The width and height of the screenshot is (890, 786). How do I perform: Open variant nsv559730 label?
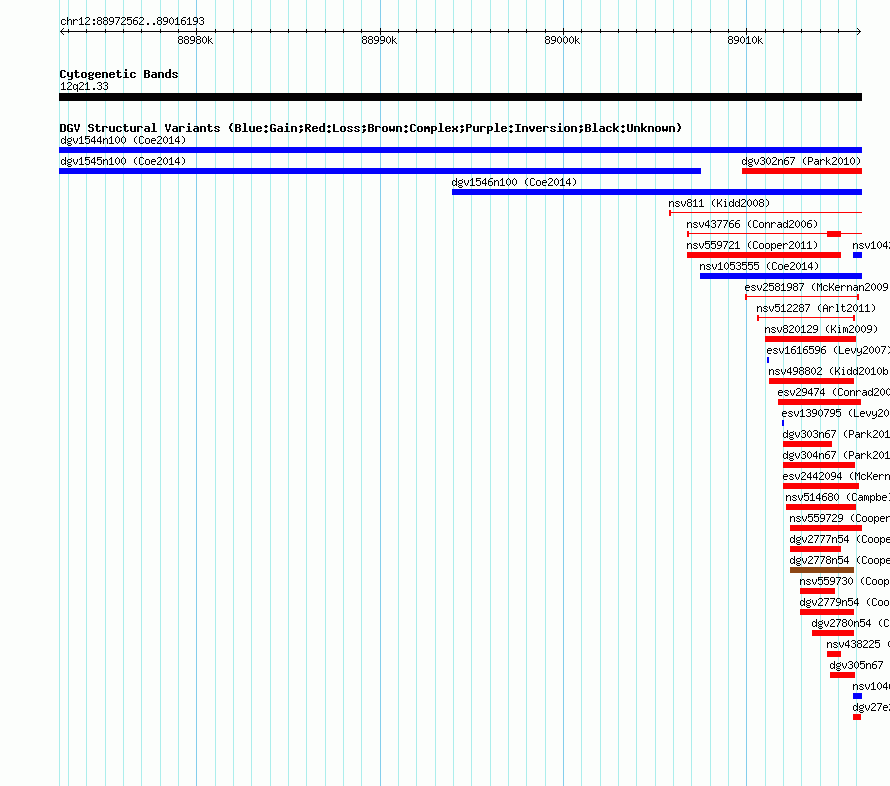844,581
